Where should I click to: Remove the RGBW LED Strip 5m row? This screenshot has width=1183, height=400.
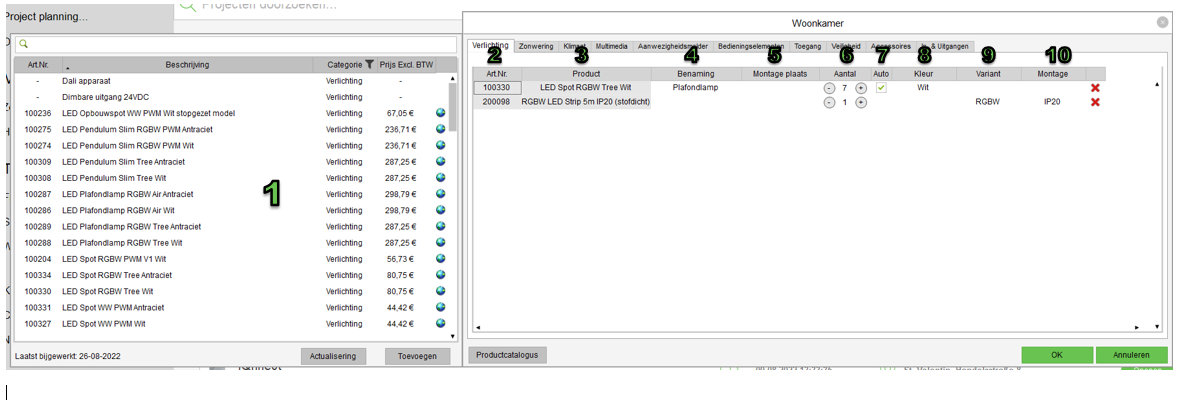1095,102
